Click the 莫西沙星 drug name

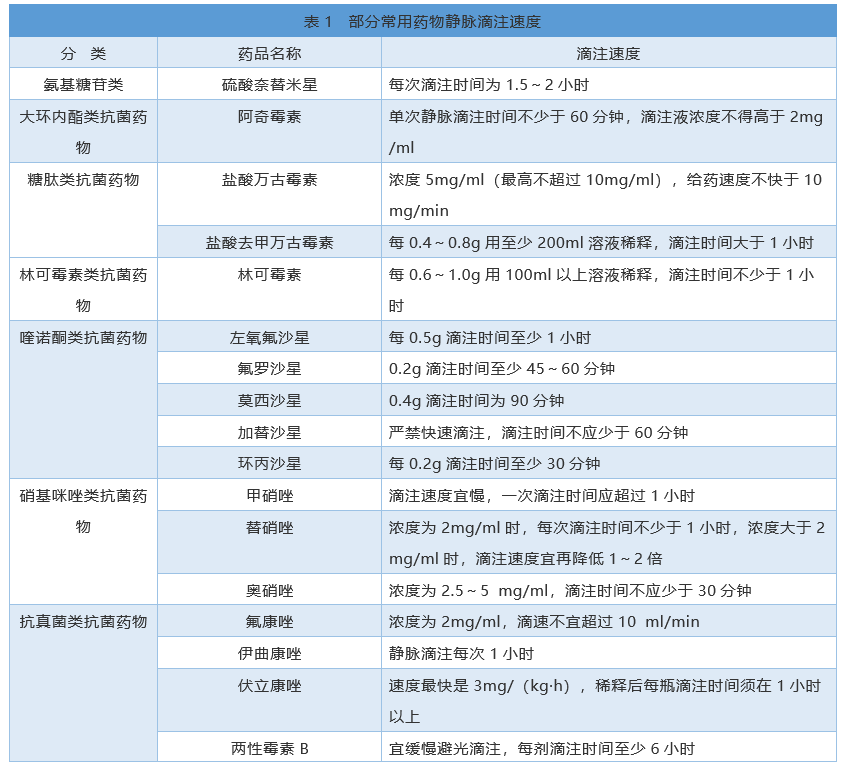269,401
